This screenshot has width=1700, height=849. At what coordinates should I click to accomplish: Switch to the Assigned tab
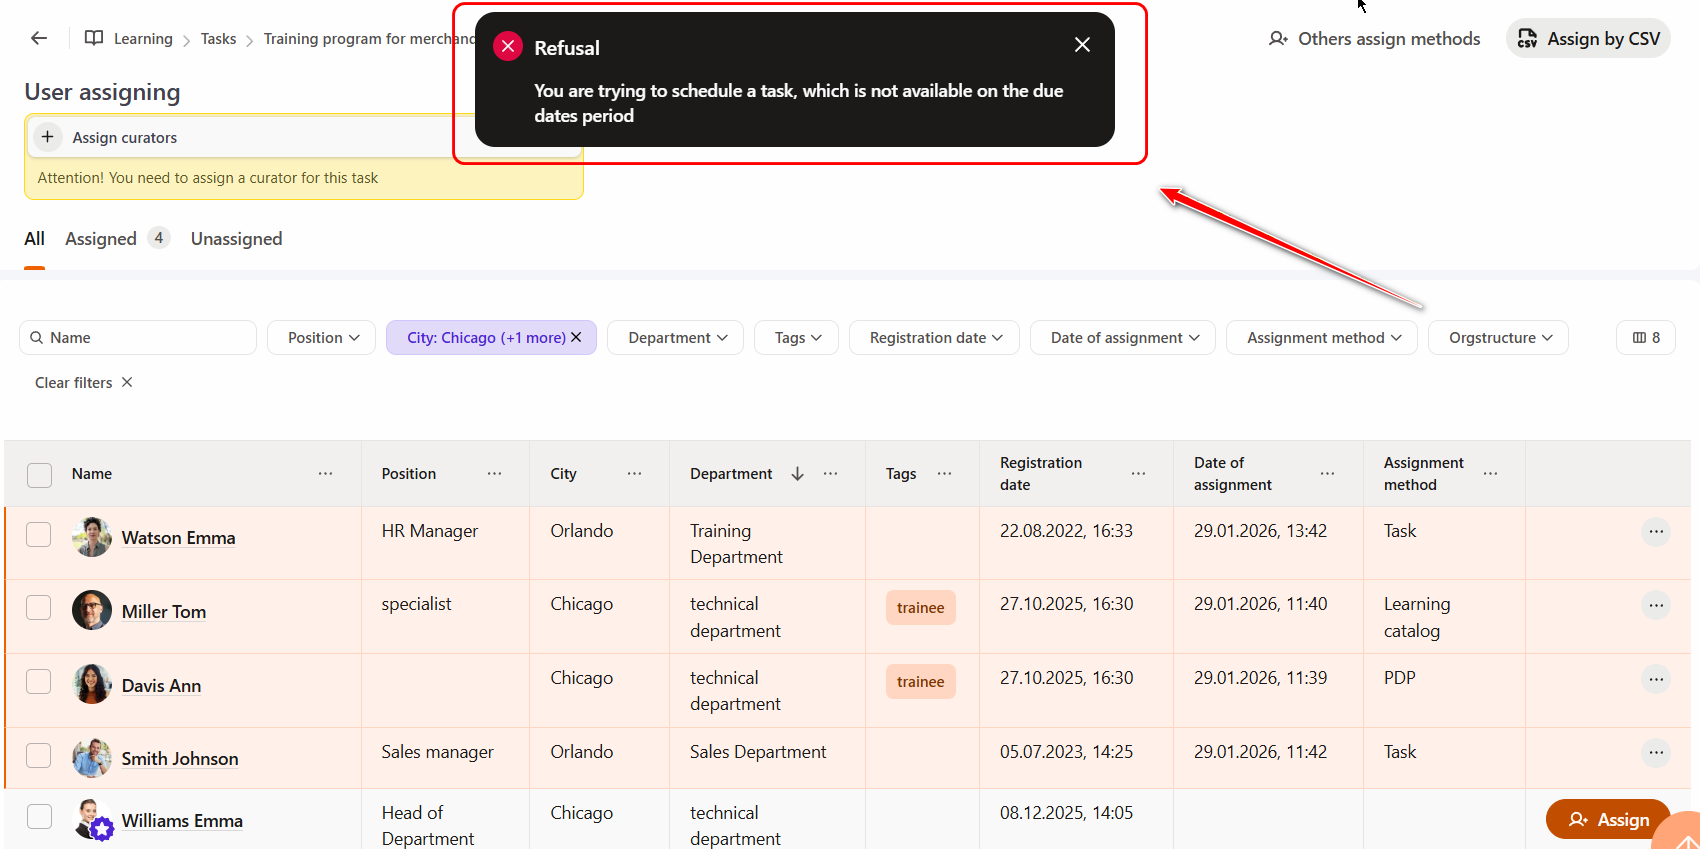[101, 239]
